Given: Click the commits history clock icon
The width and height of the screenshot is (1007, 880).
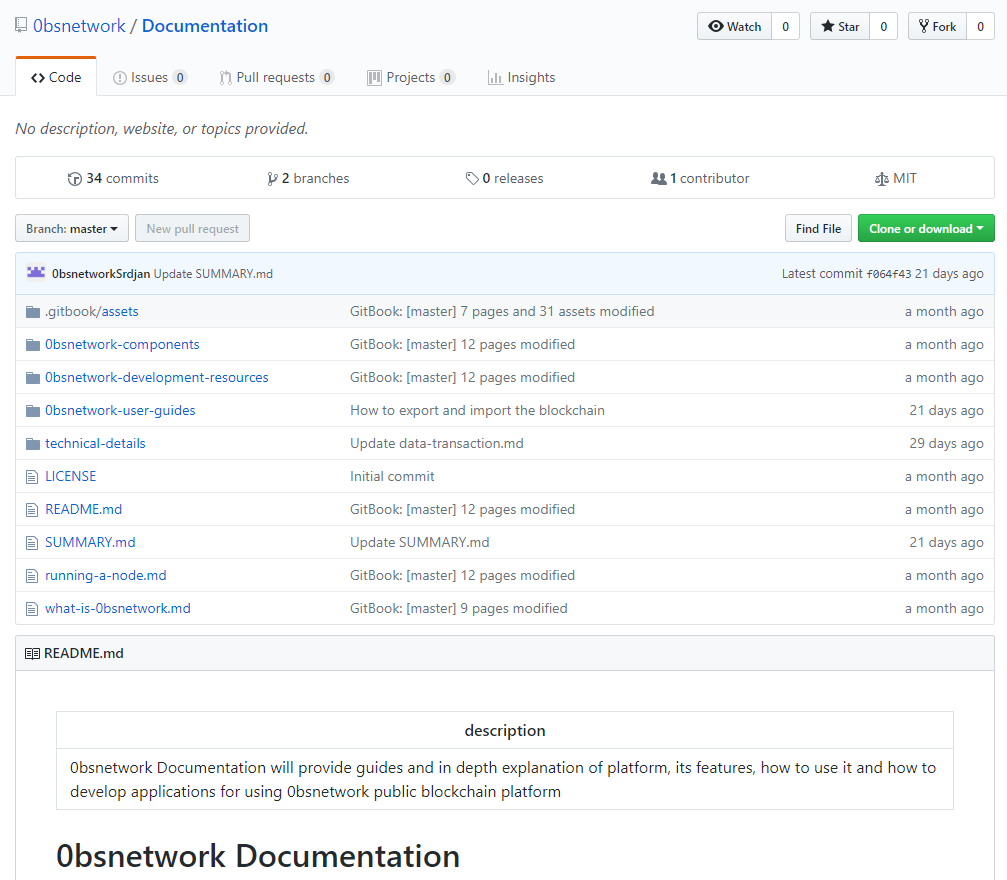Looking at the screenshot, I should tap(74, 179).
